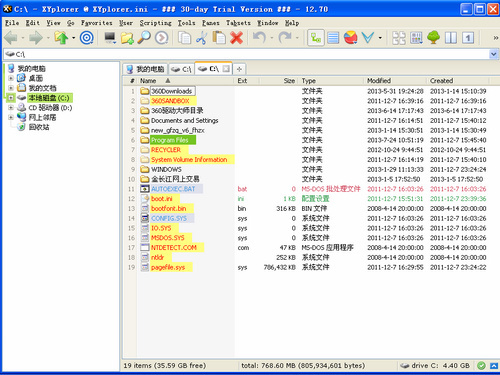Go up one folder level icon
The image size is (500, 375).
coord(61,38)
